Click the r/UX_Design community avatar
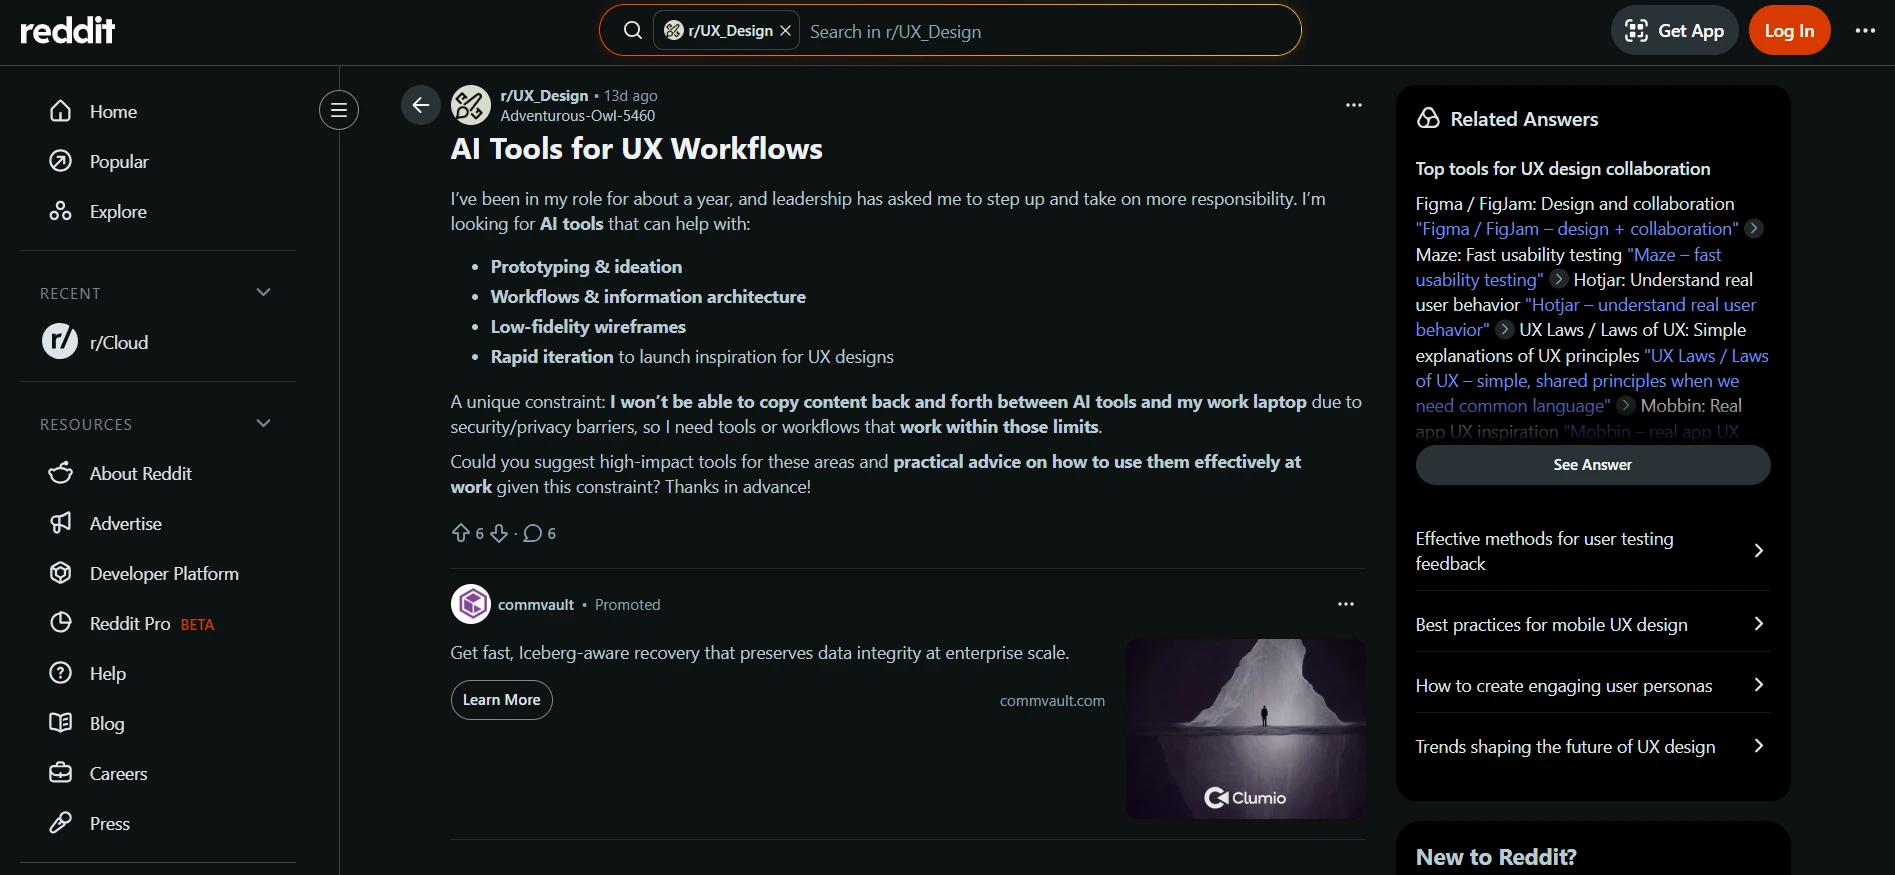 point(471,105)
